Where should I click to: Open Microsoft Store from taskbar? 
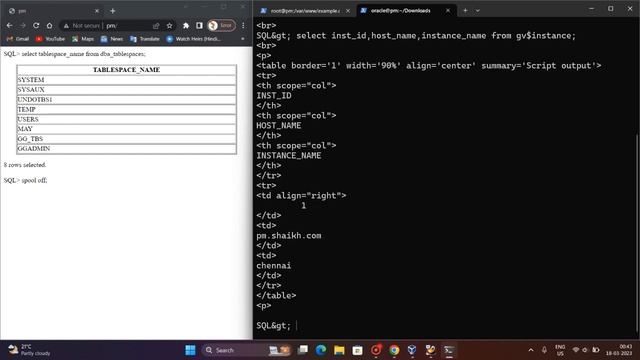357,350
